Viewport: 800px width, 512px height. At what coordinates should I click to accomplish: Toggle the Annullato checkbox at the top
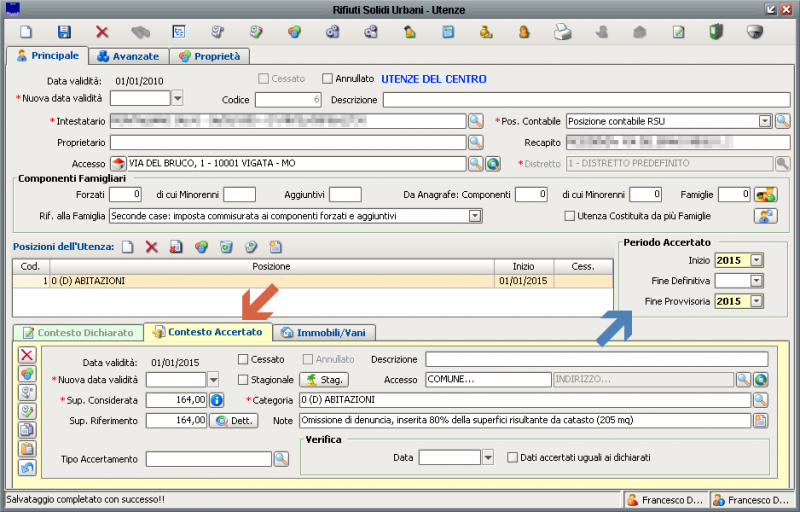328,78
